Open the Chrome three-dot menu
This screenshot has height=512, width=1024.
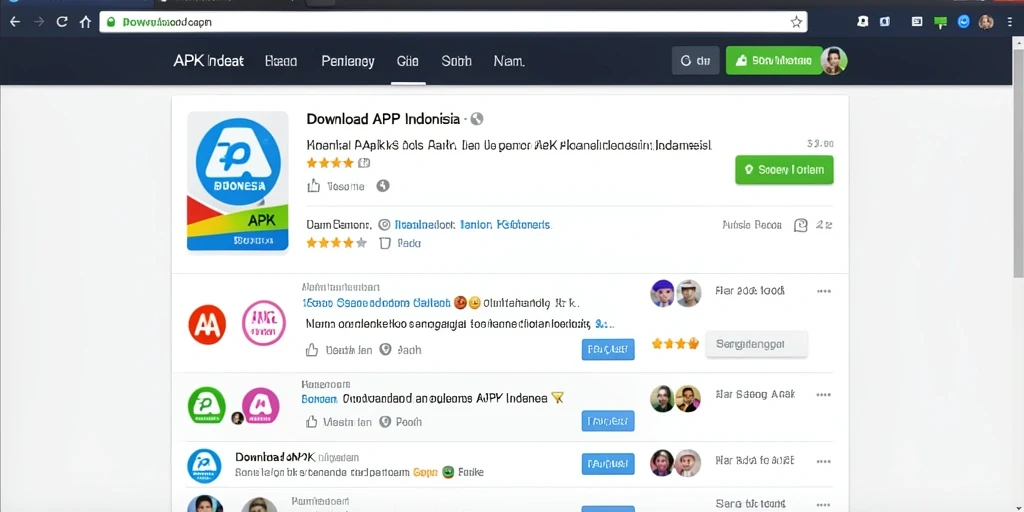pos(1010,22)
